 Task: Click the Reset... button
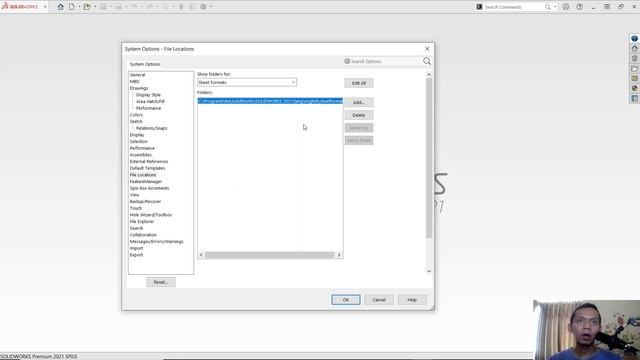161,282
